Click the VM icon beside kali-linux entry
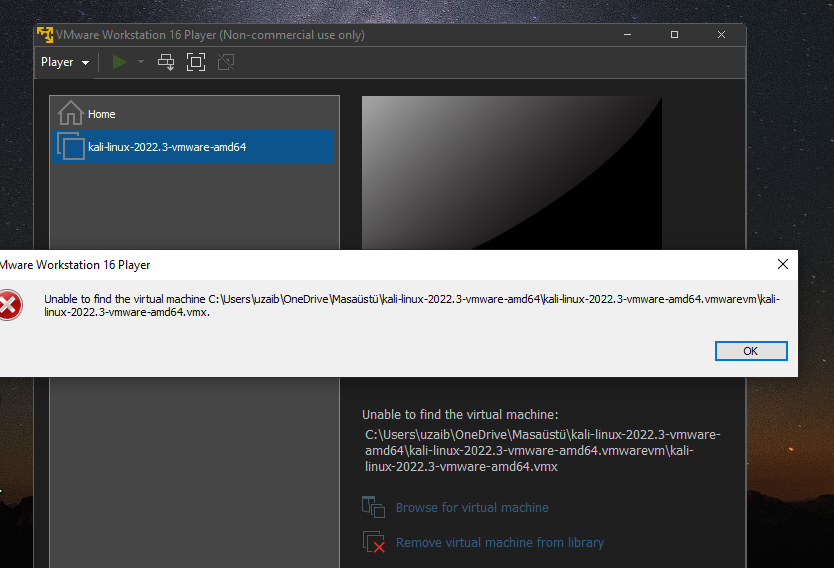 71,146
